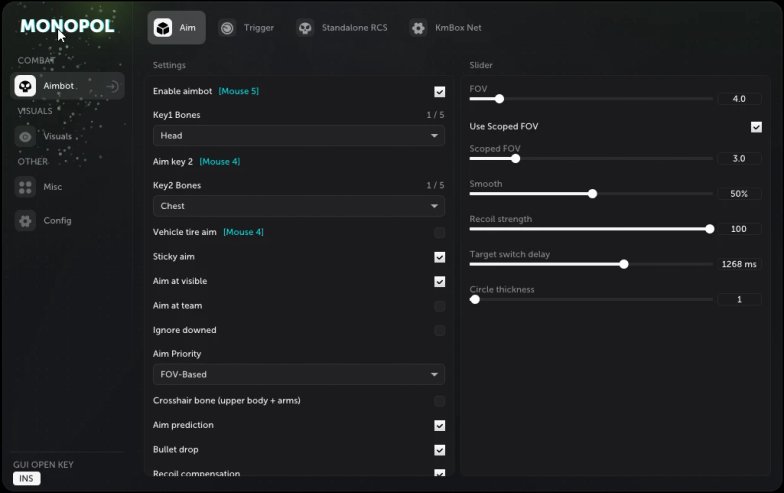
Task: Click the MONOPOL logo
Action: pyautogui.click(x=68, y=26)
